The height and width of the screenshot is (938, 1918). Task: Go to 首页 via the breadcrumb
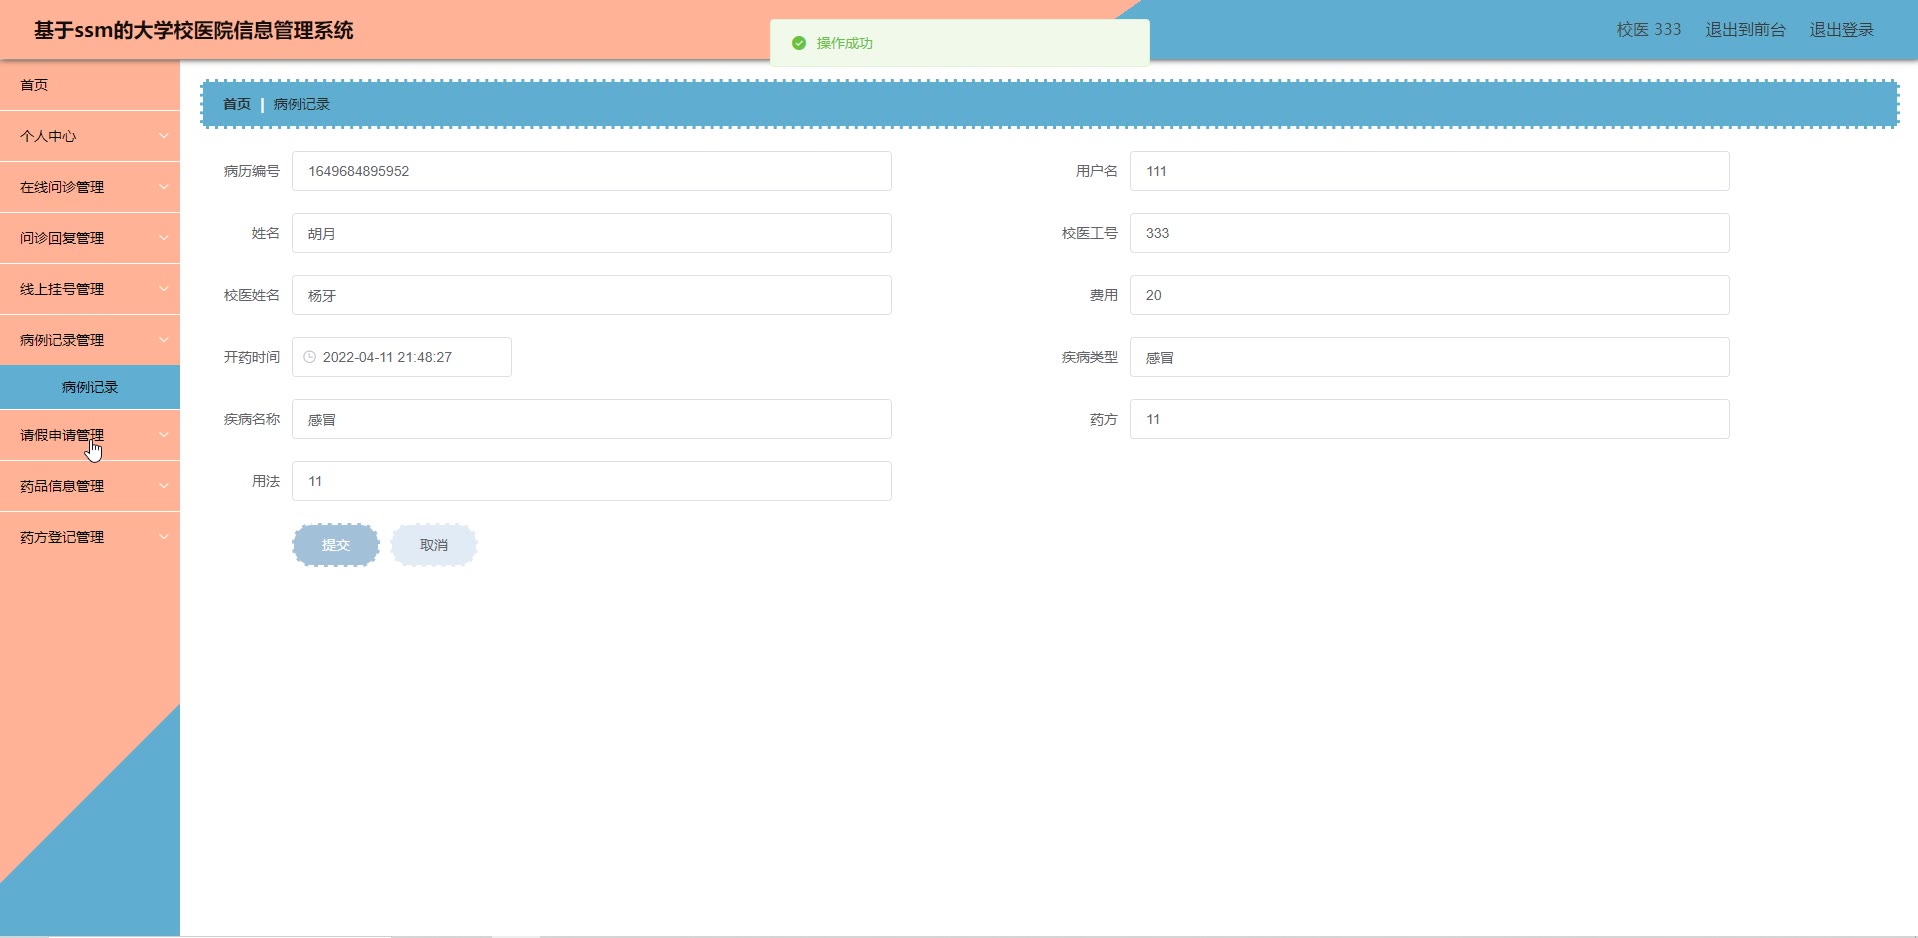point(237,104)
